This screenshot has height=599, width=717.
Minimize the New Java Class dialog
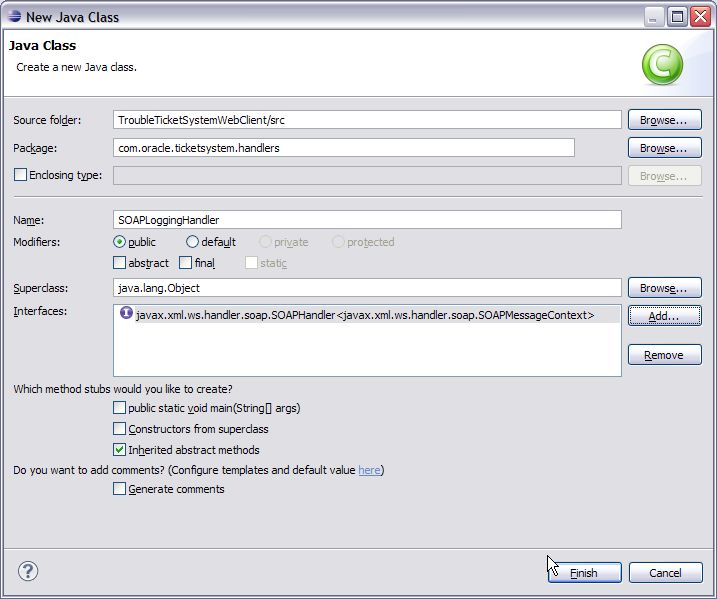[653, 17]
